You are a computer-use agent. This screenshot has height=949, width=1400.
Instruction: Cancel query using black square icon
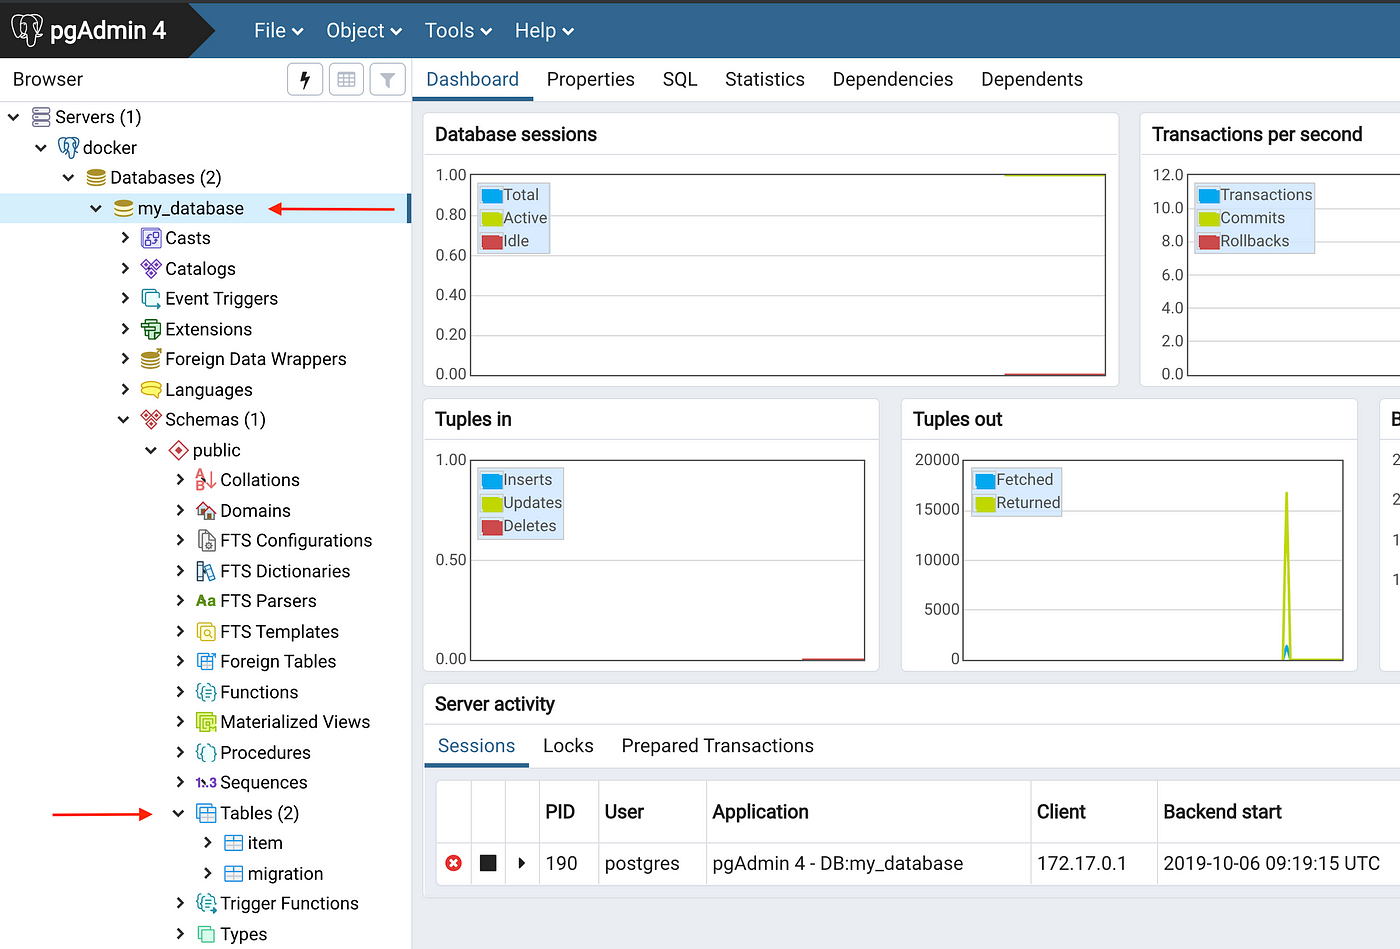488,863
